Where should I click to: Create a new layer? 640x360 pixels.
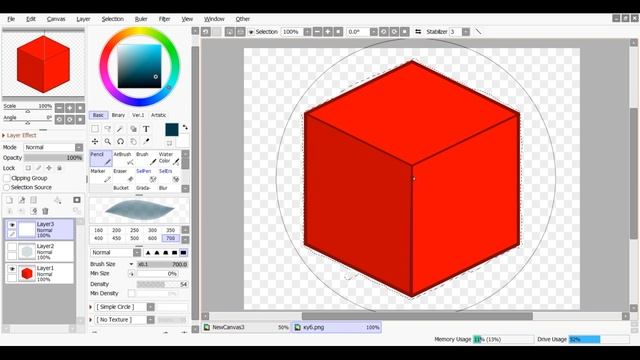pyautogui.click(x=9, y=200)
